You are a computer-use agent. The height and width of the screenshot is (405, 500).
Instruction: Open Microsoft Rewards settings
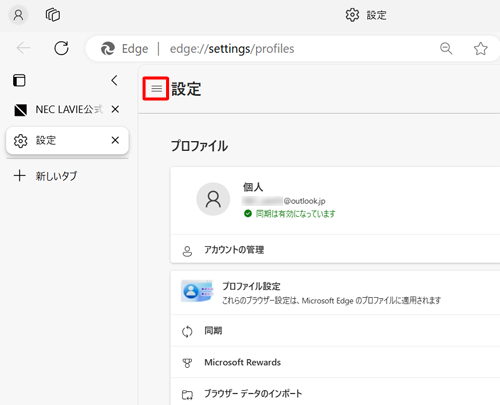click(x=335, y=362)
